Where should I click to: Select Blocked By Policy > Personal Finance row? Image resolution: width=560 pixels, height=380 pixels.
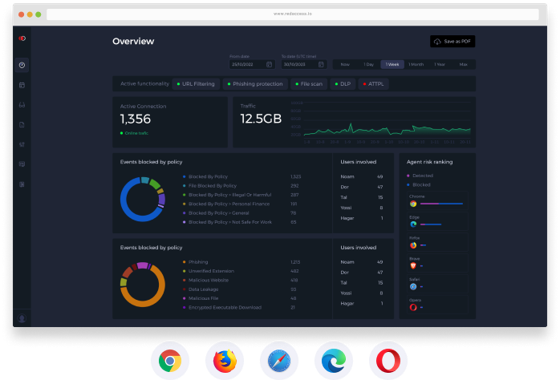pos(242,204)
